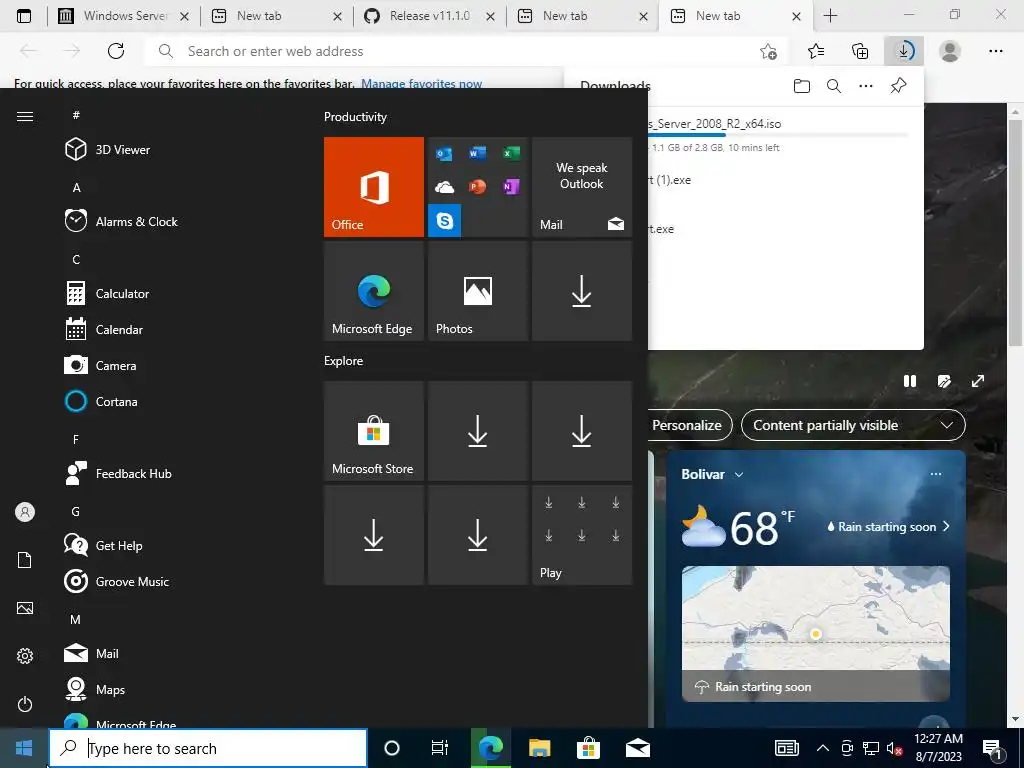Pin the Downloads panel
The height and width of the screenshot is (768, 1024).
pyautogui.click(x=899, y=86)
